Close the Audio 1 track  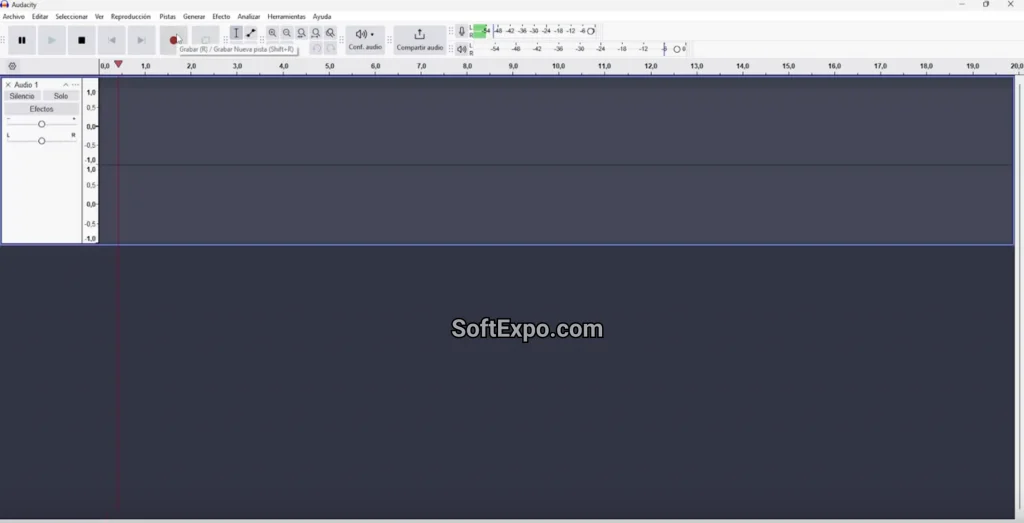8,85
